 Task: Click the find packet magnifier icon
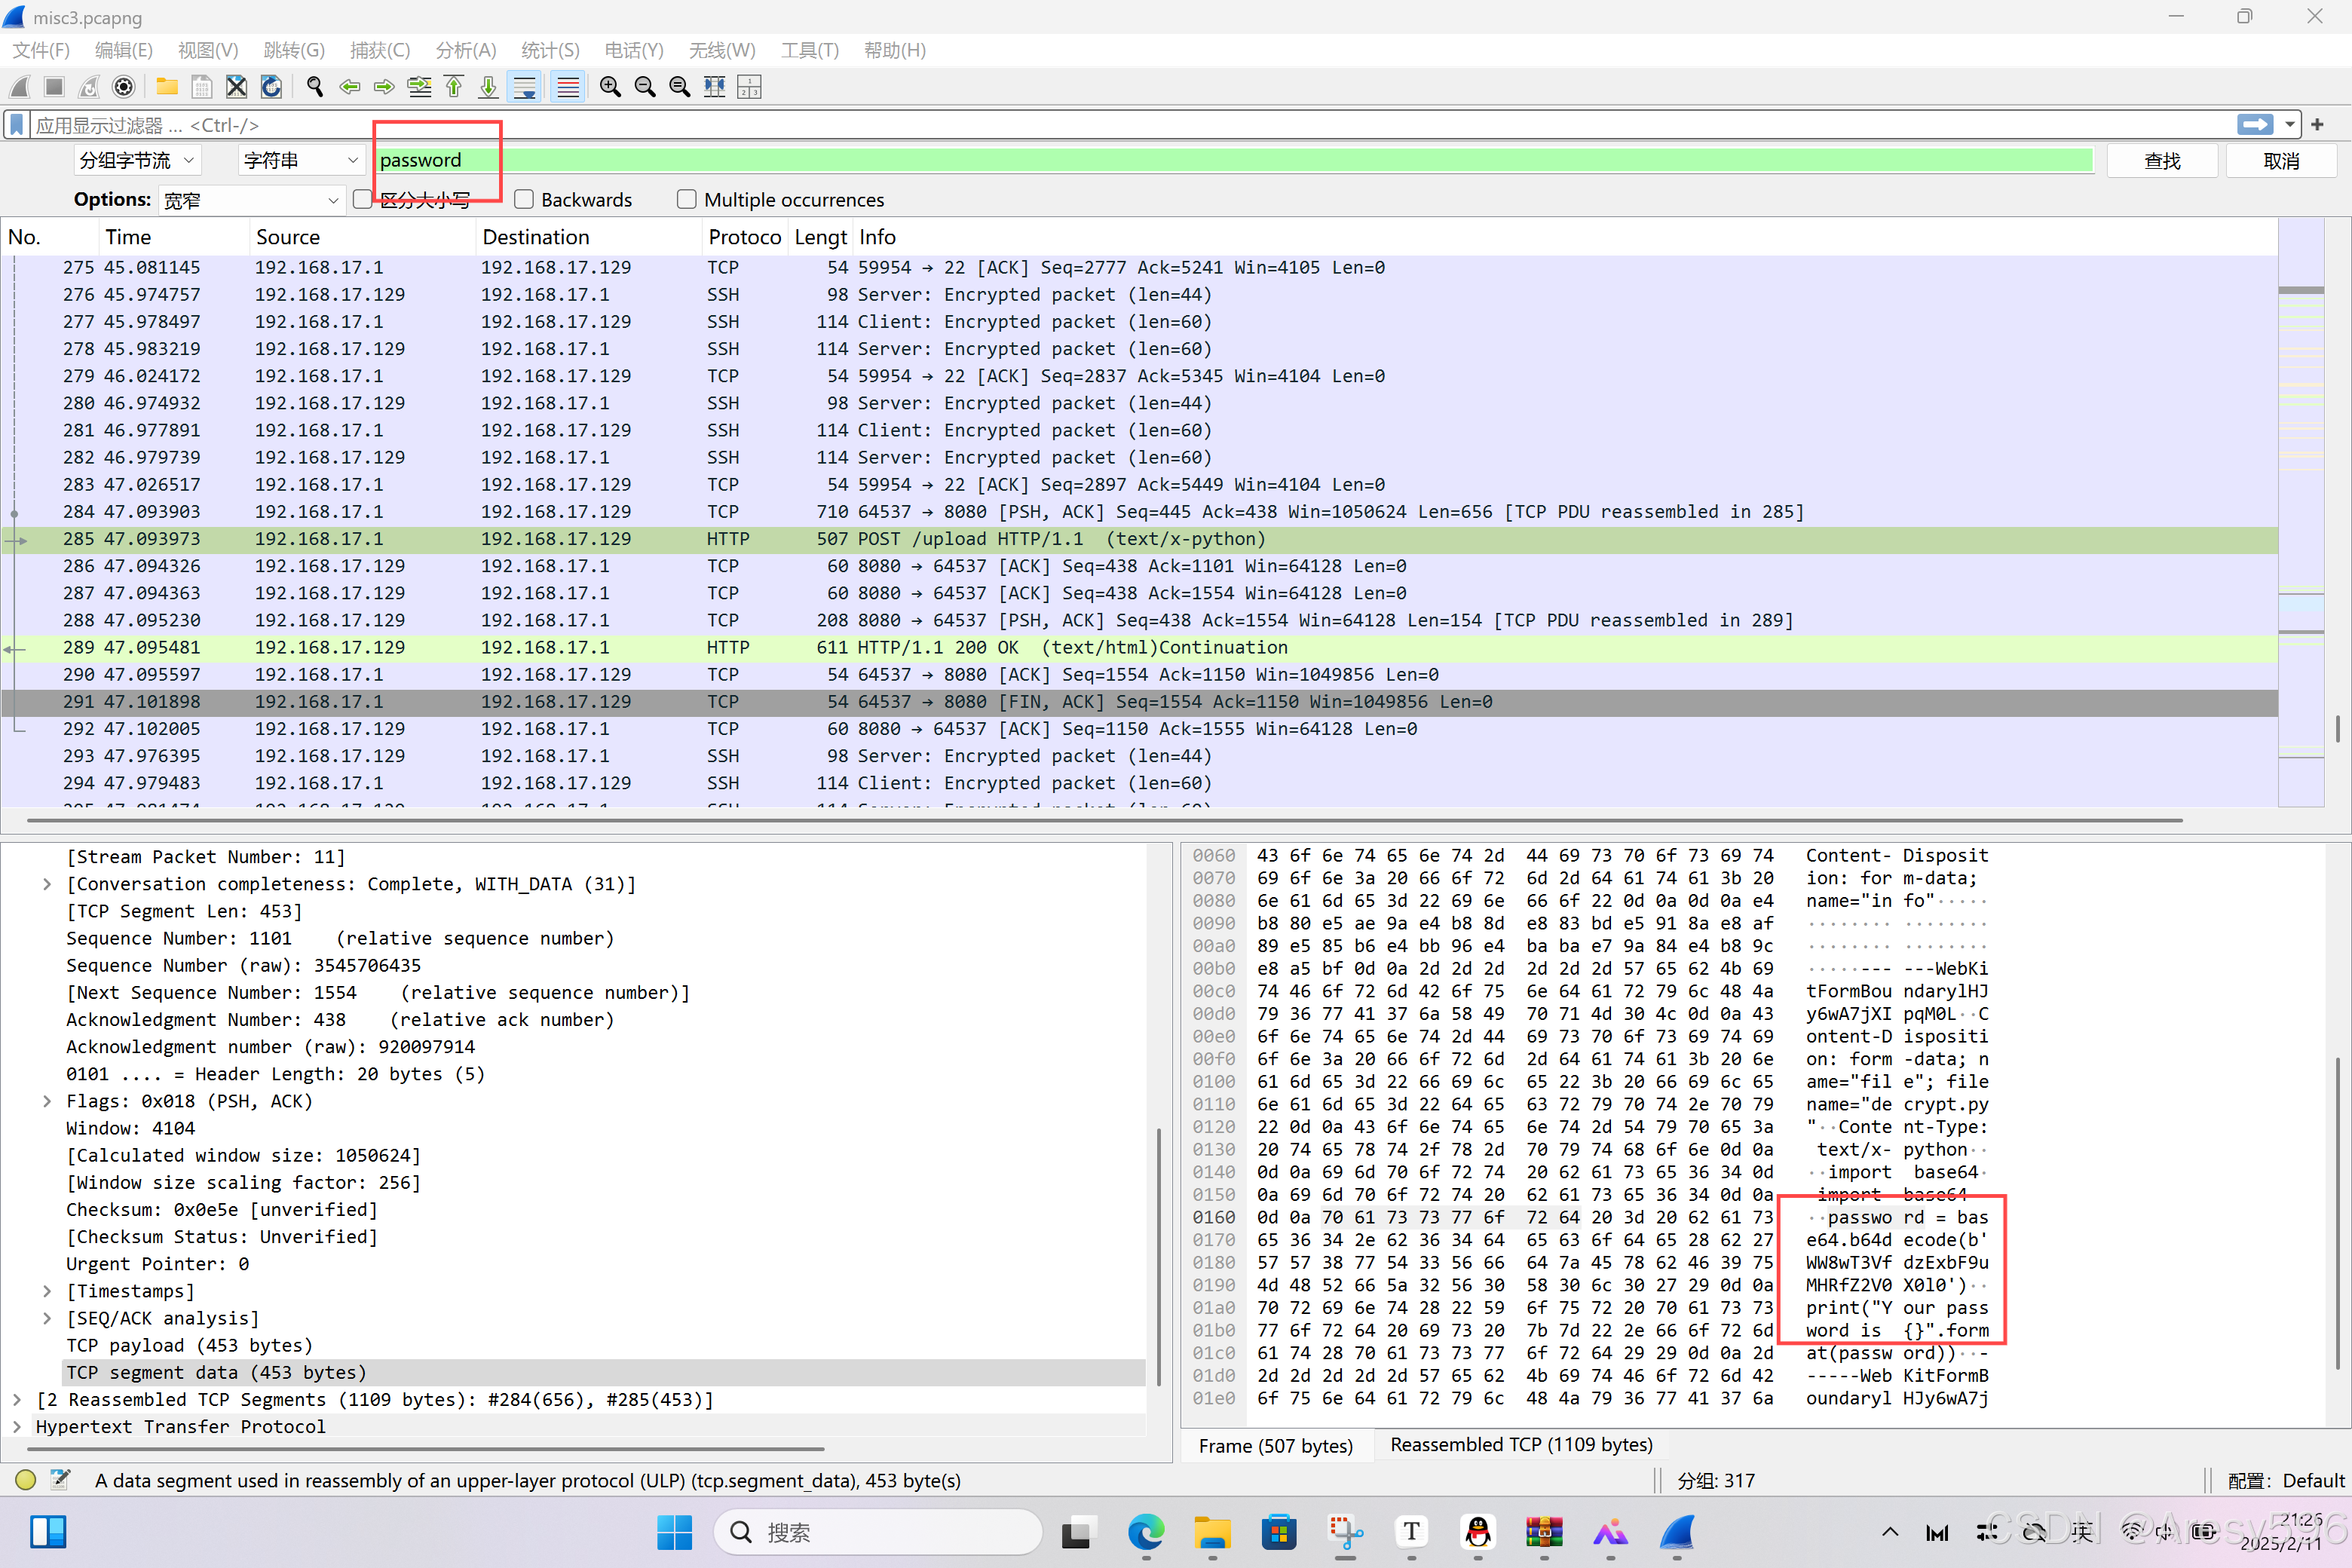point(315,87)
